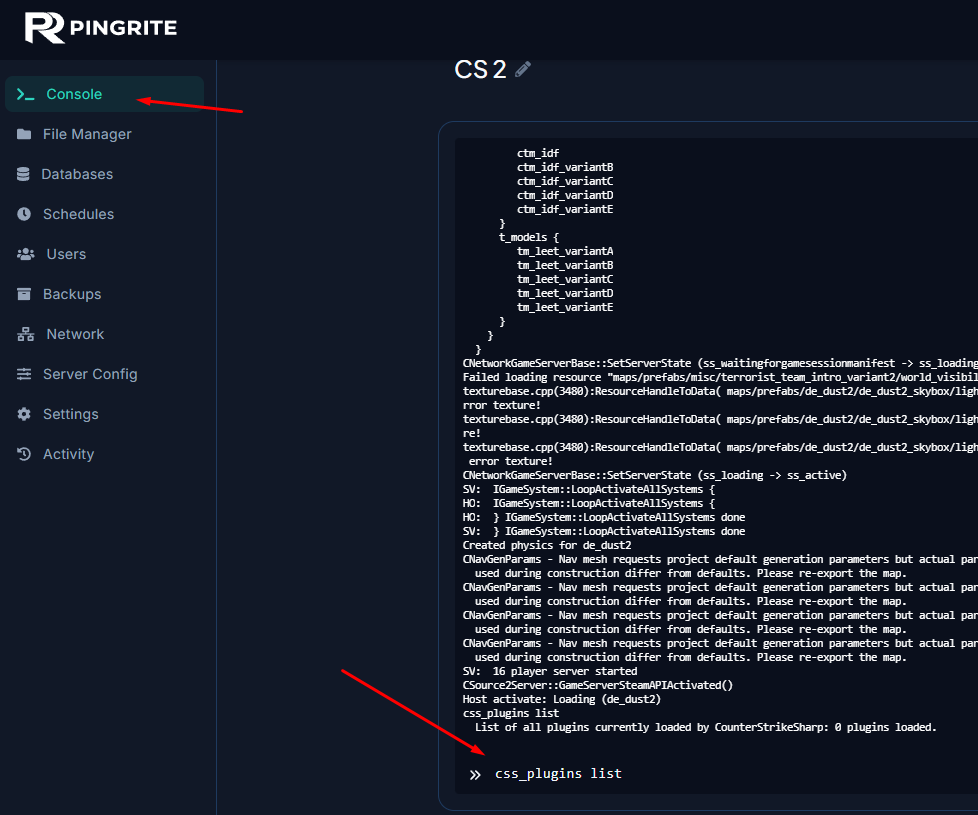Image resolution: width=978 pixels, height=815 pixels.
Task: Click the Server Config sliders icon
Action: [26, 374]
